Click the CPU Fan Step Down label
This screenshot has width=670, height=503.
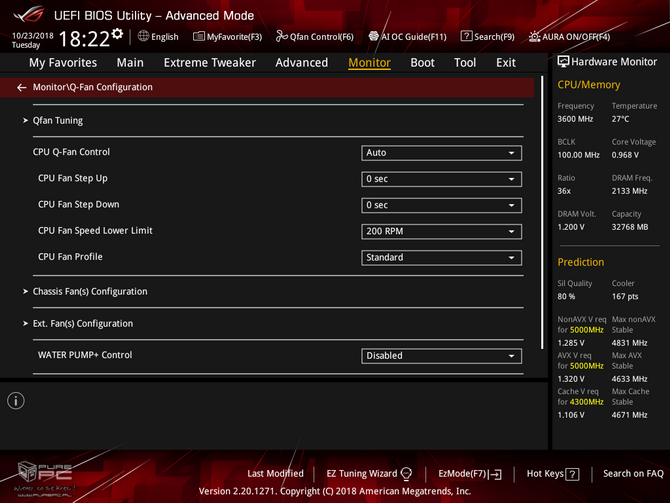tap(79, 204)
